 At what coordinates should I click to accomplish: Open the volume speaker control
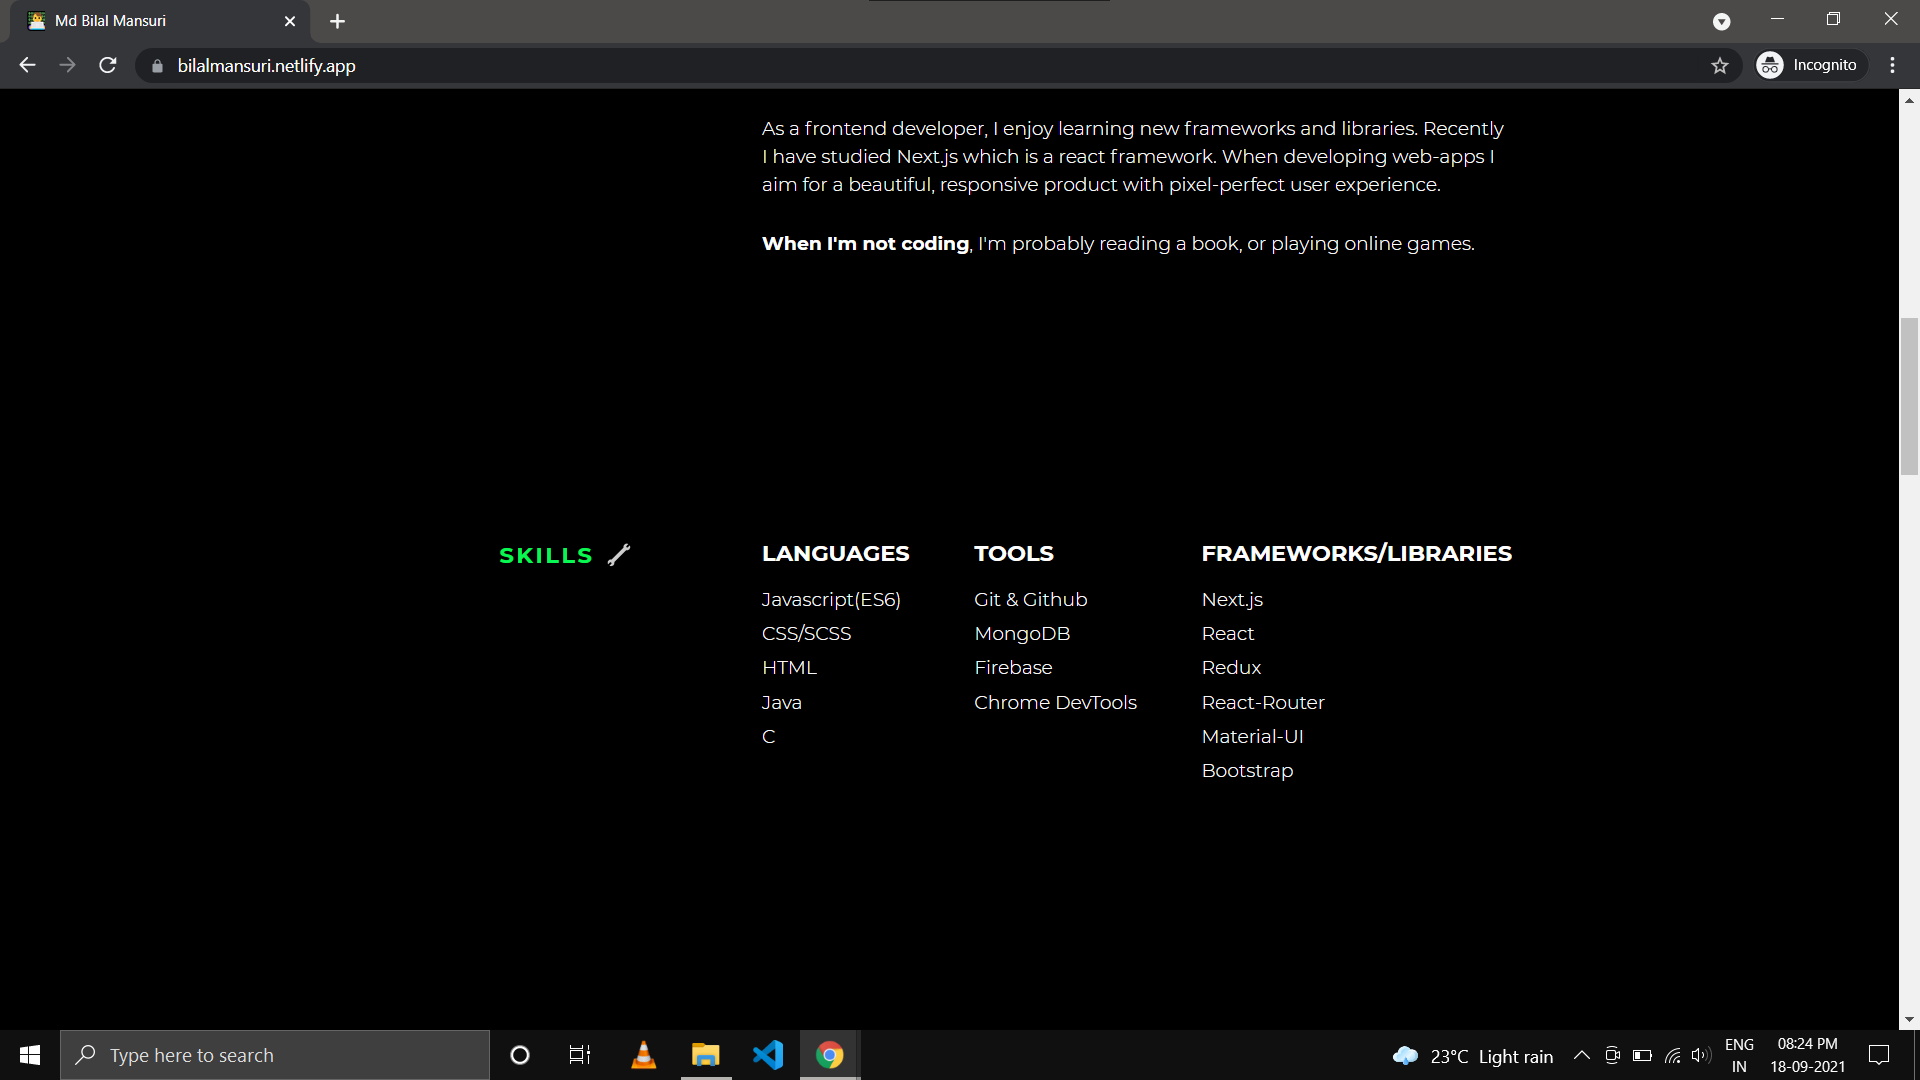(1700, 1055)
